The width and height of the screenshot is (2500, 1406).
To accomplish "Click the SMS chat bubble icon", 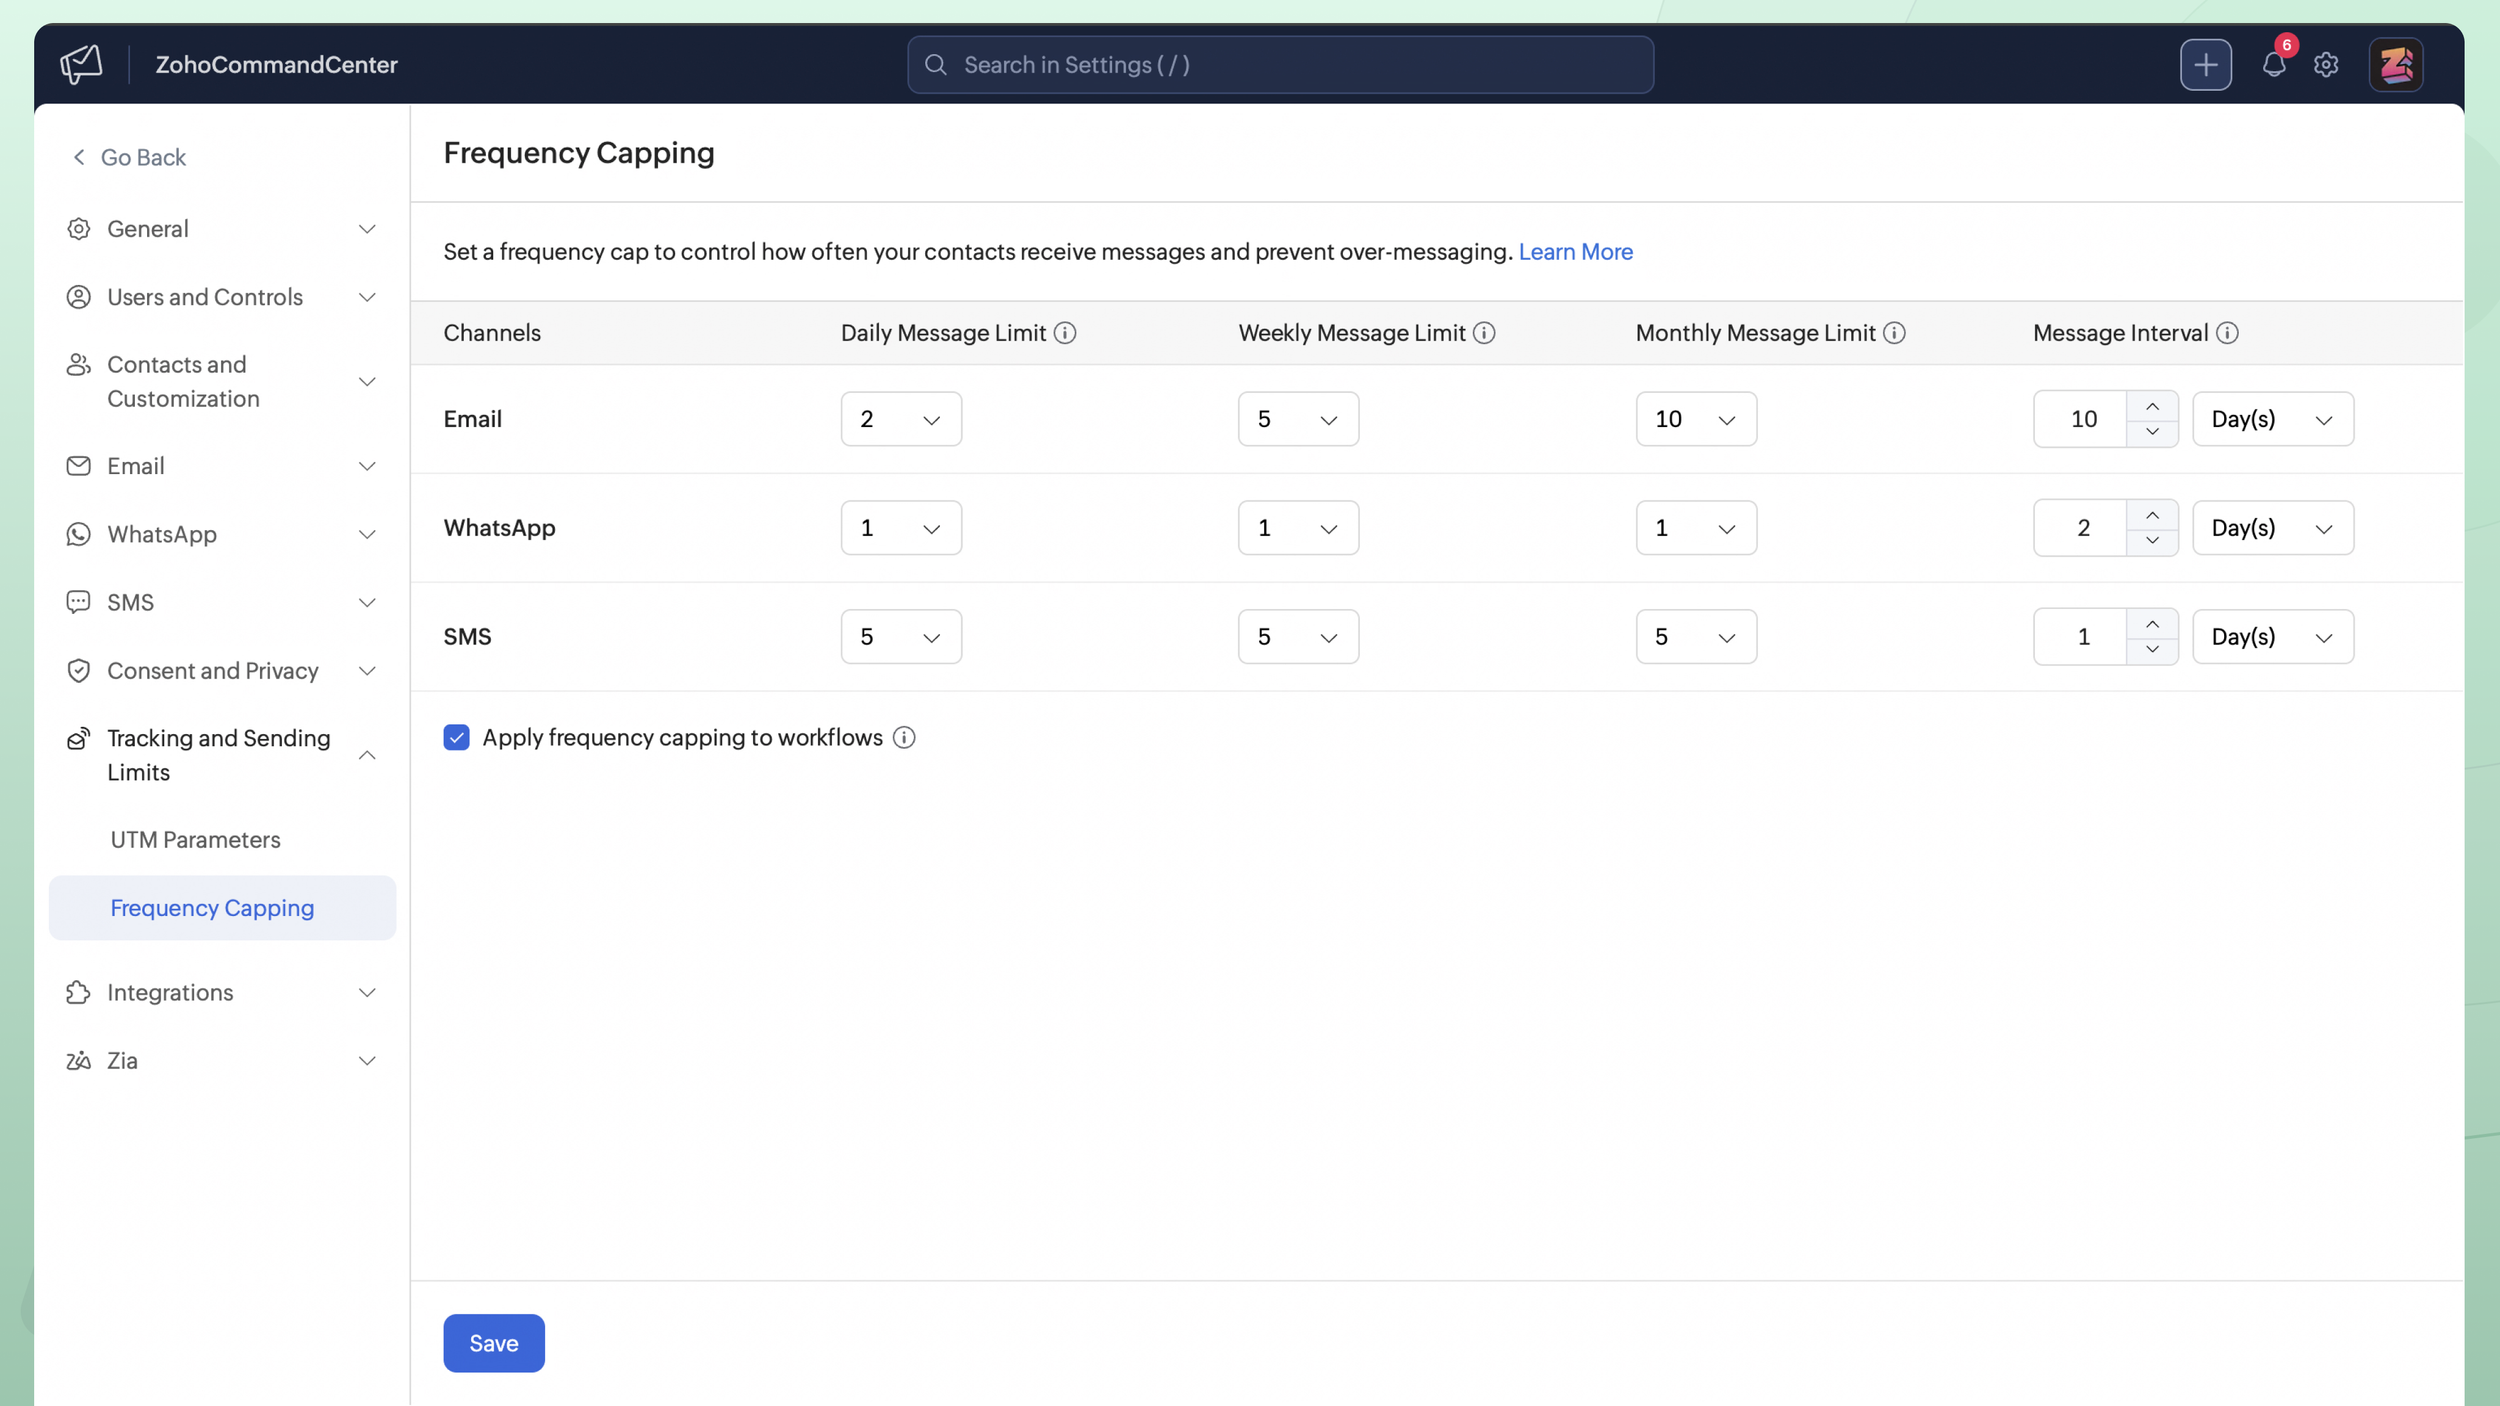I will click(x=78, y=602).
